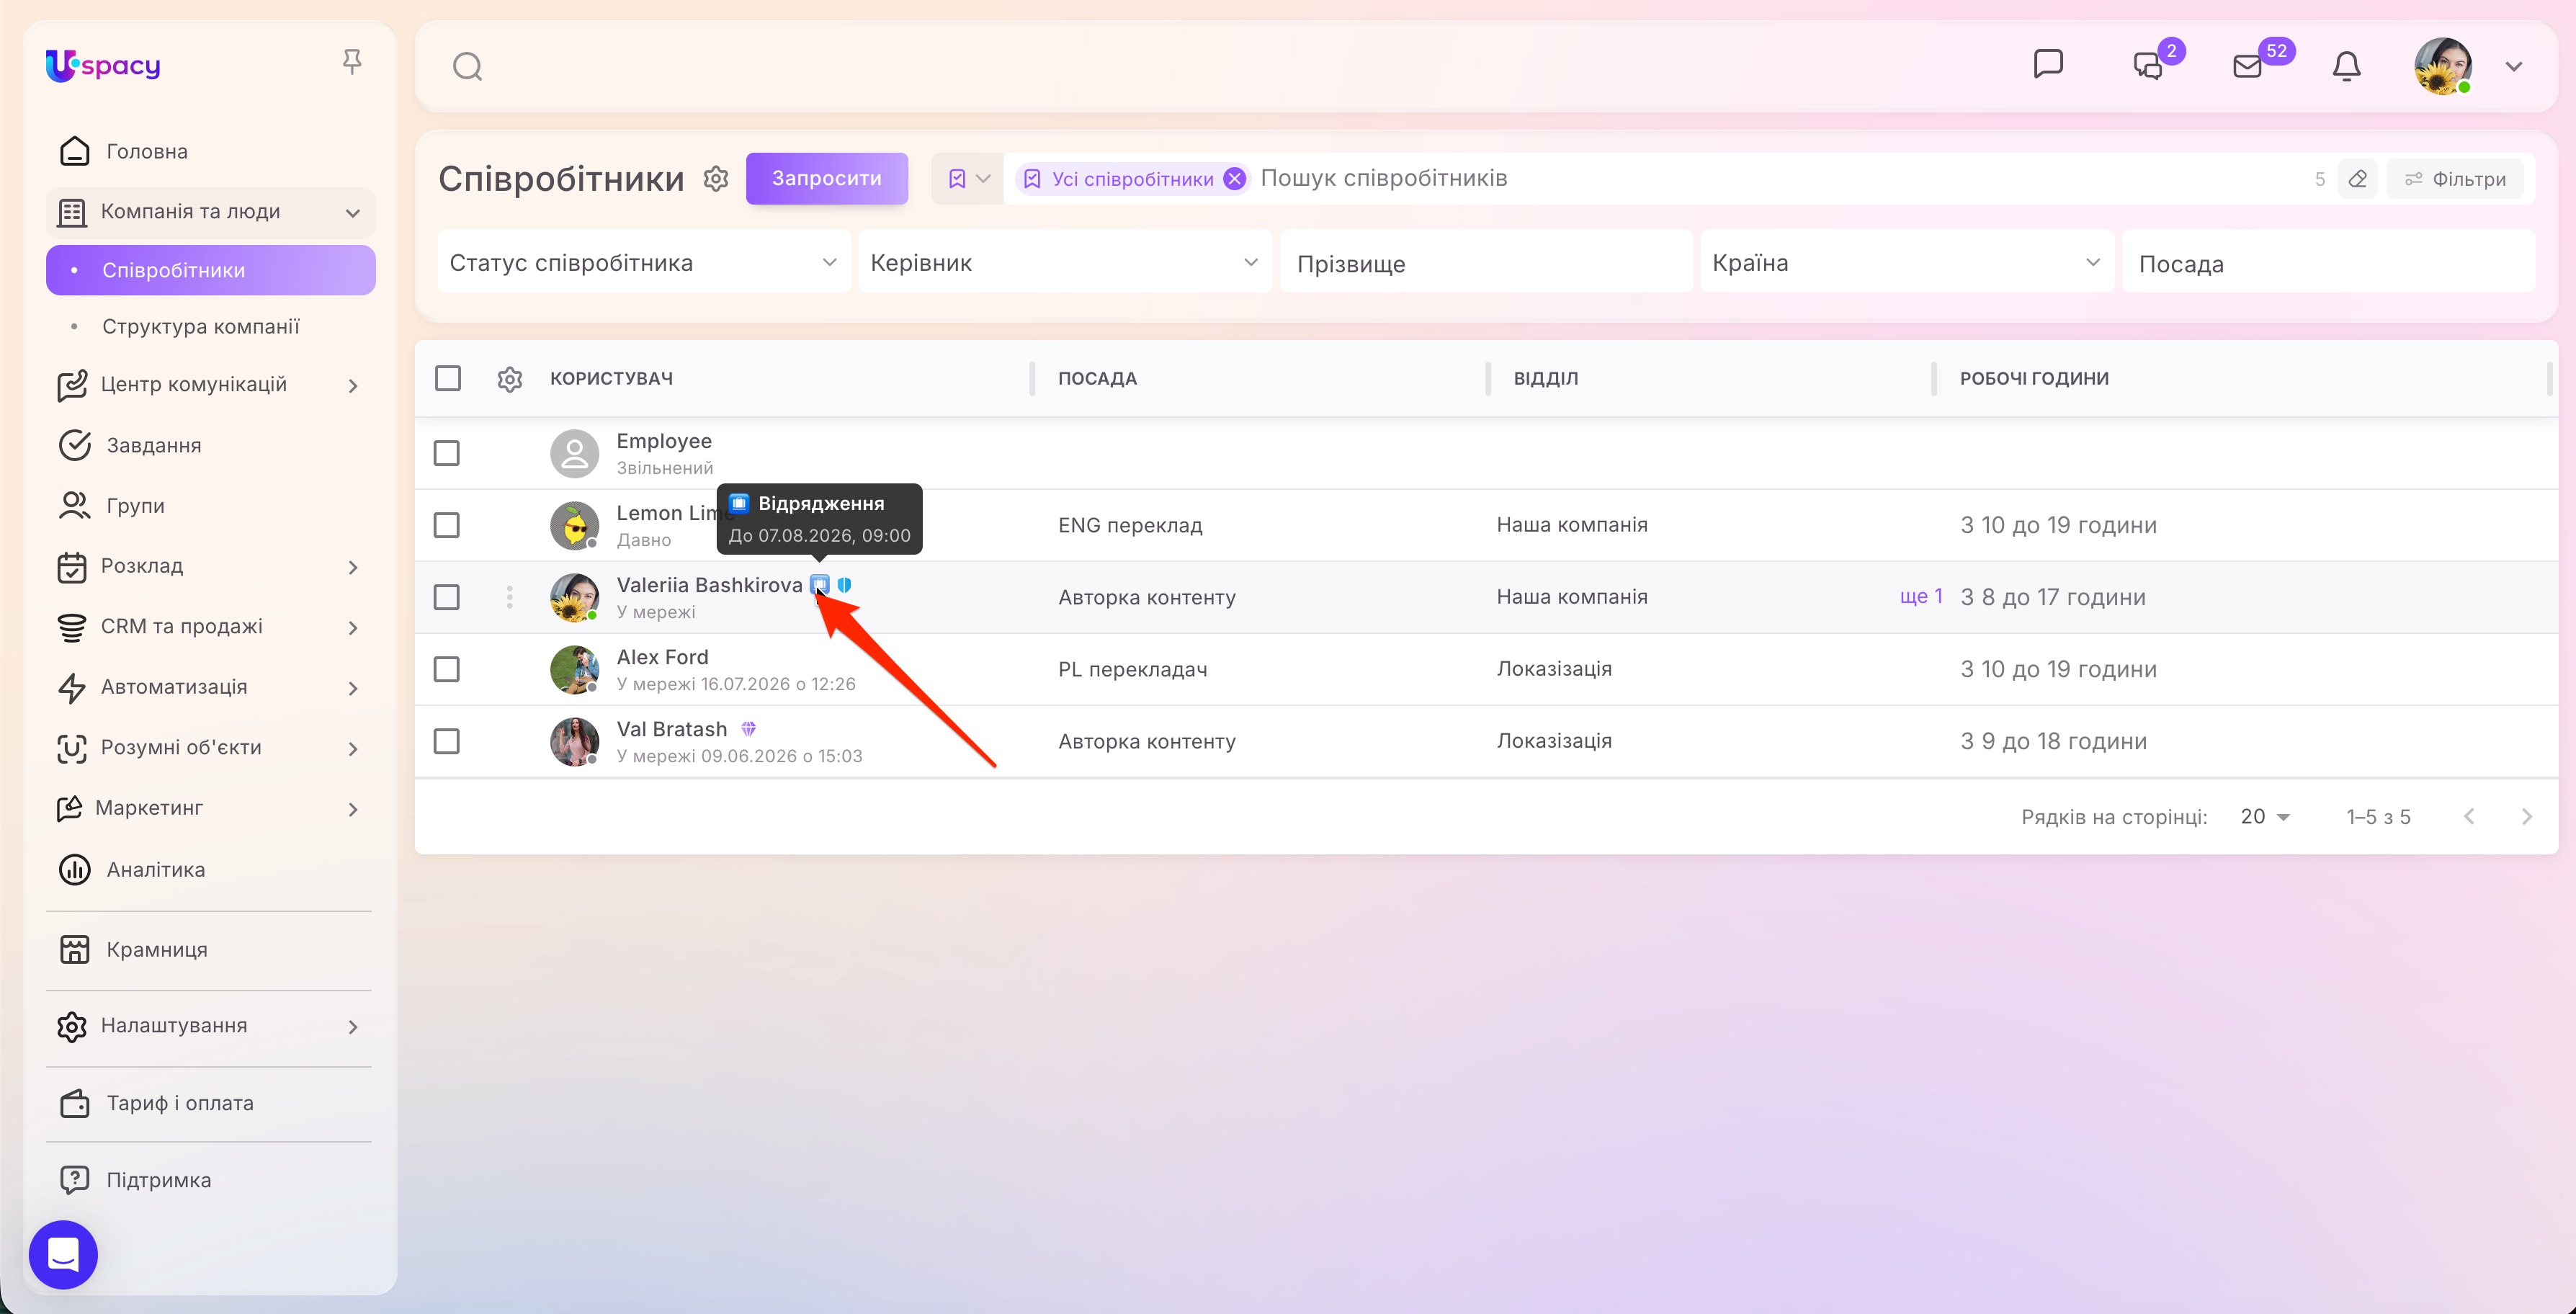Viewport: 2576px width, 1314px height.
Task: Click the Пошук співробітників search field
Action: pyautogui.click(x=1780, y=179)
